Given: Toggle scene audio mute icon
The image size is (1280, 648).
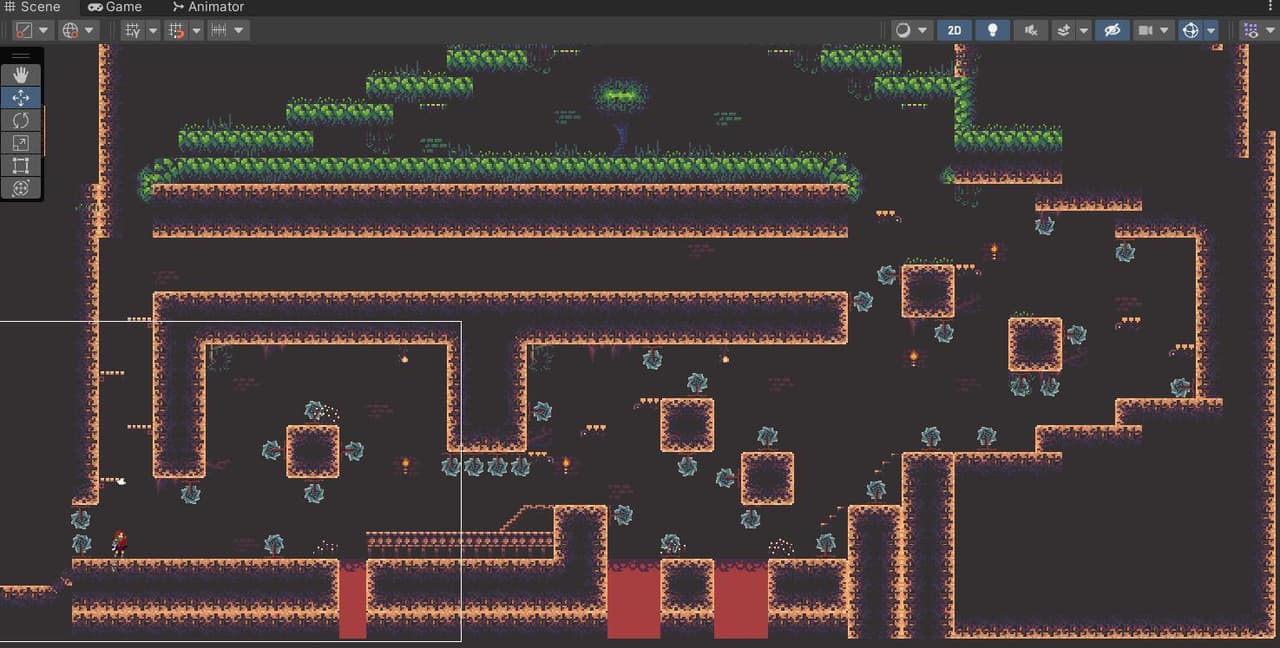Looking at the screenshot, I should (1030, 30).
